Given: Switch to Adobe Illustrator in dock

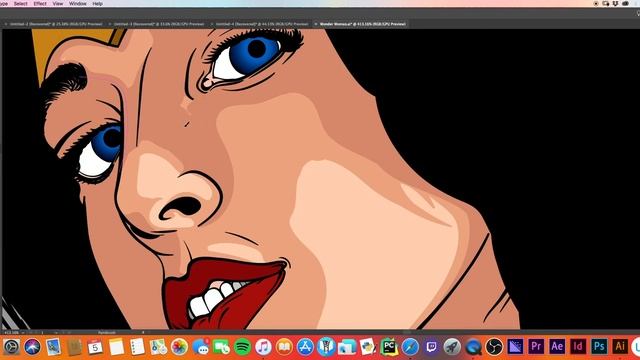Looking at the screenshot, I should 620,347.
